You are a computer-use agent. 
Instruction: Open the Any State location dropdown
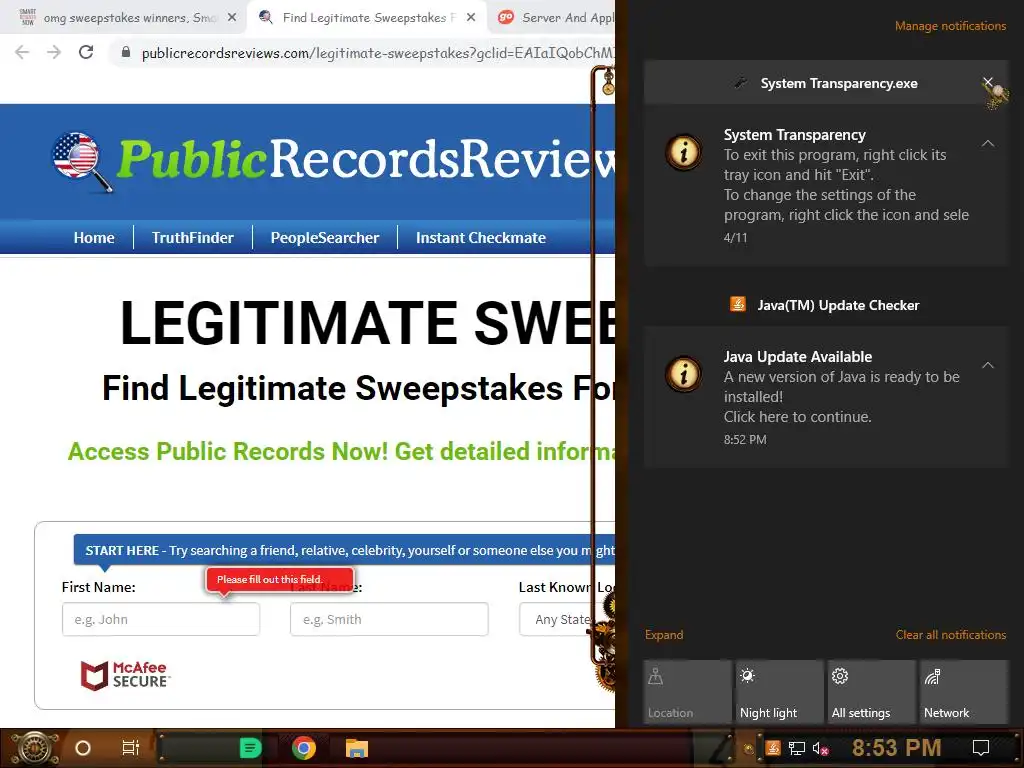pos(567,619)
